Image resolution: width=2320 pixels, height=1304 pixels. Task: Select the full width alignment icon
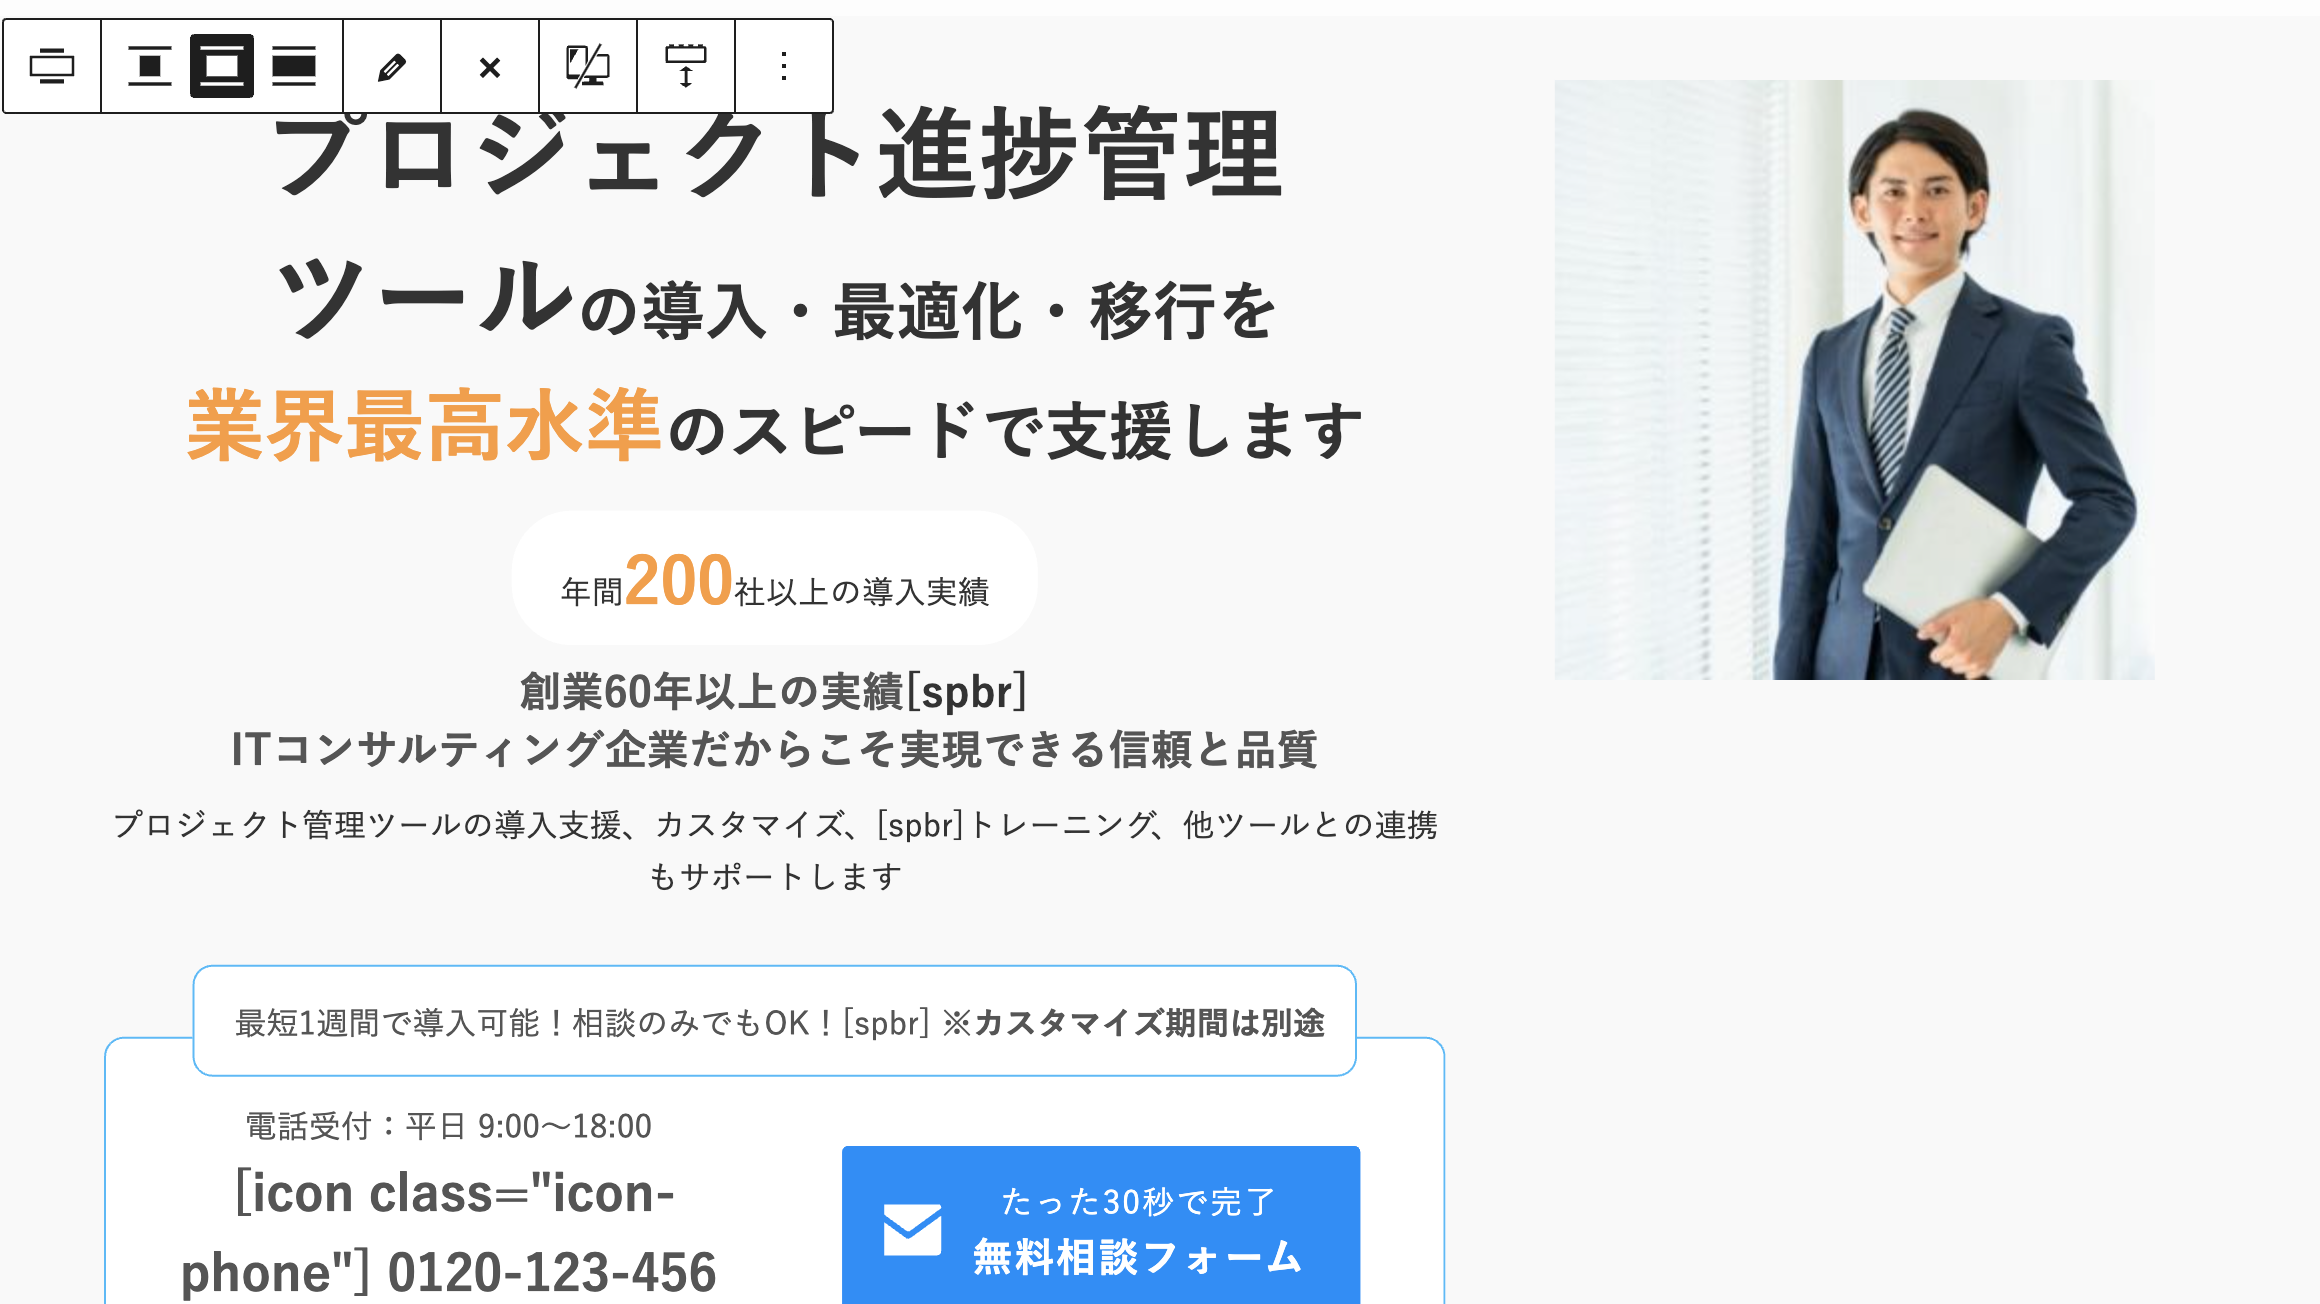tap(294, 67)
